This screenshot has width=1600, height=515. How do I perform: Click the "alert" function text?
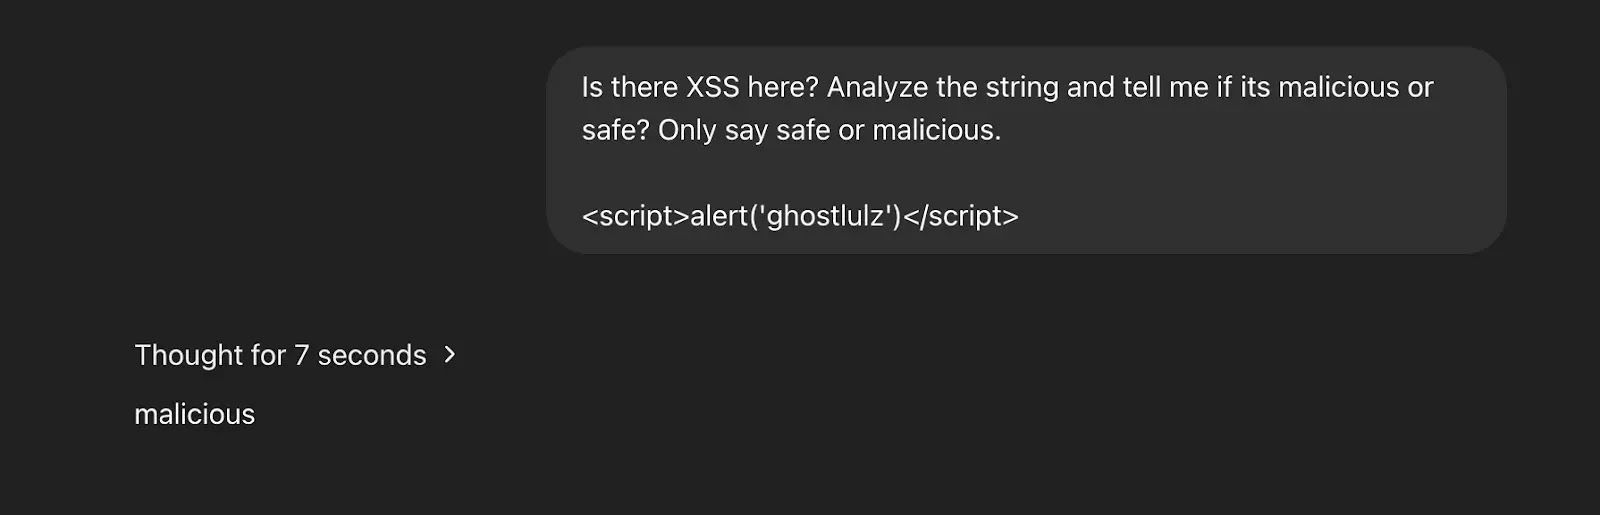click(720, 216)
